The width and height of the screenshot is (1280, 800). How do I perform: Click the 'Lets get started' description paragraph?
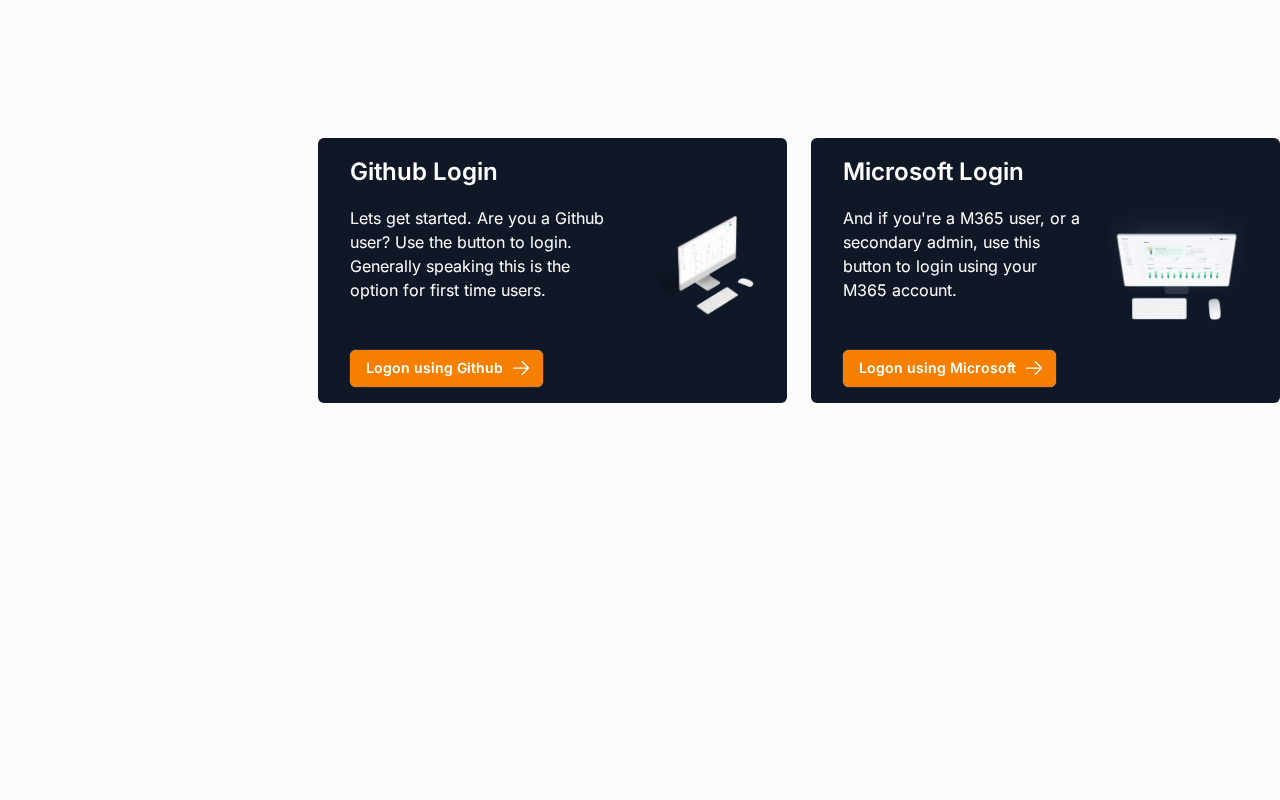click(477, 254)
